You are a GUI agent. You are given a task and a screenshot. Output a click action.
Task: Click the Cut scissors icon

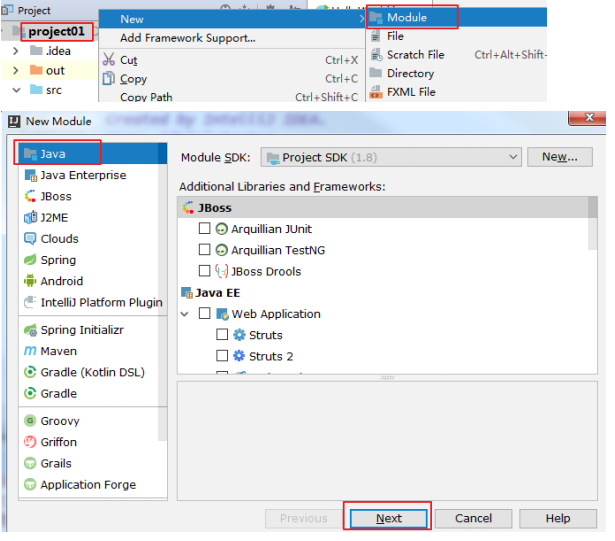(109, 60)
